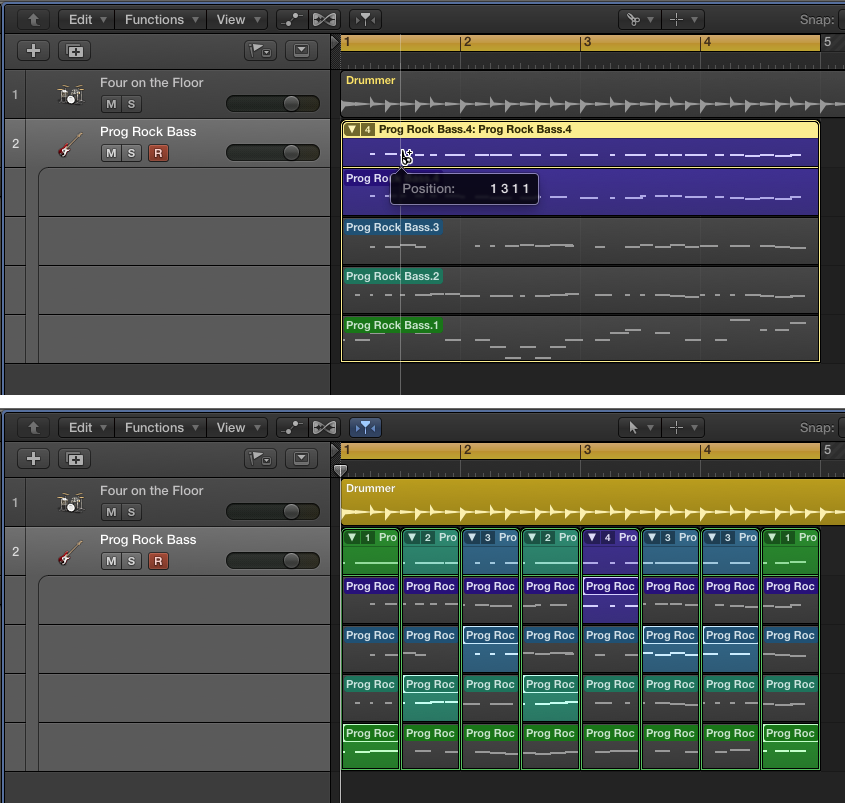Toggle record enable on Prog Rock Bass, top window
Image resolution: width=845 pixels, height=803 pixels.
158,153
